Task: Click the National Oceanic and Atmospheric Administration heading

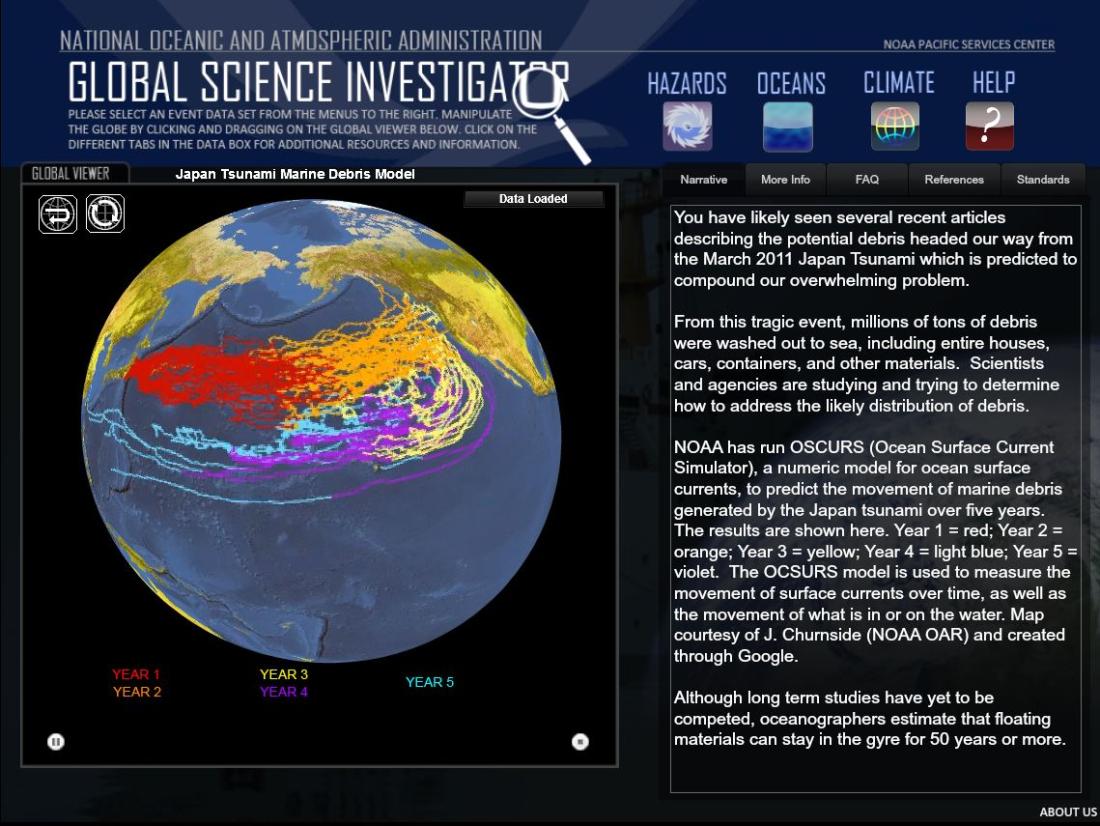Action: point(301,41)
